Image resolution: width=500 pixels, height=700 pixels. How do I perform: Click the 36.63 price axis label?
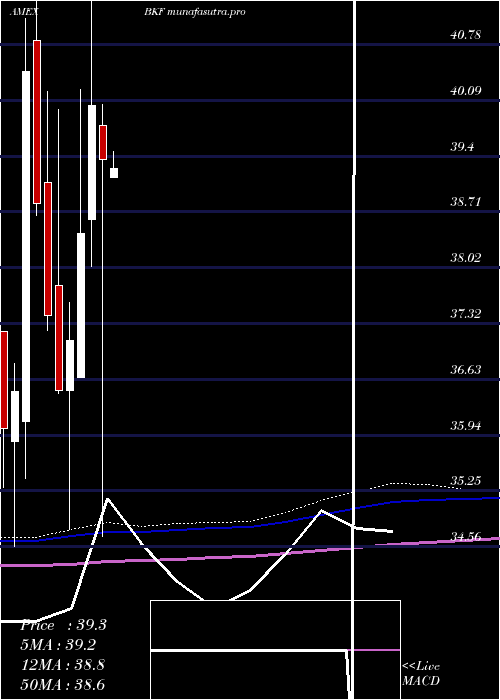(x=466, y=370)
